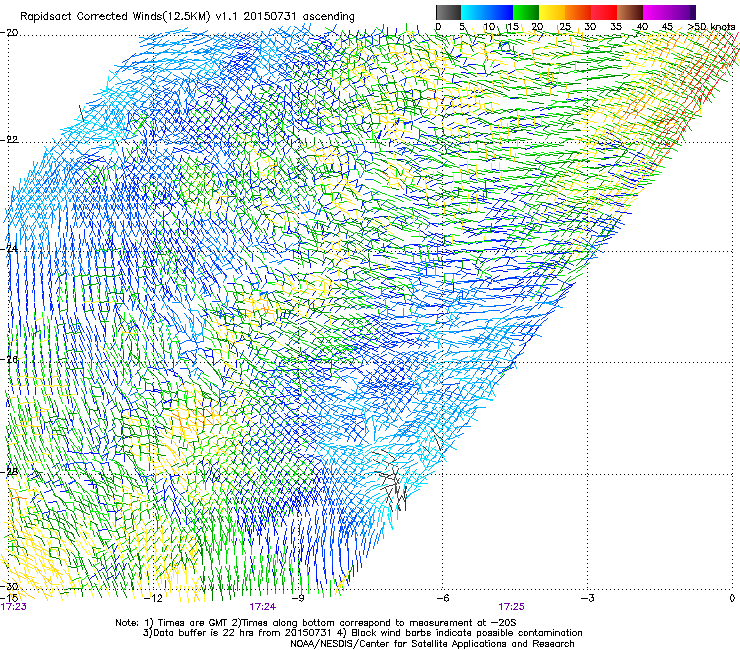Viewport: 740px width, 650px height.
Task: Click the '45' tick label on legend
Action: click(667, 27)
